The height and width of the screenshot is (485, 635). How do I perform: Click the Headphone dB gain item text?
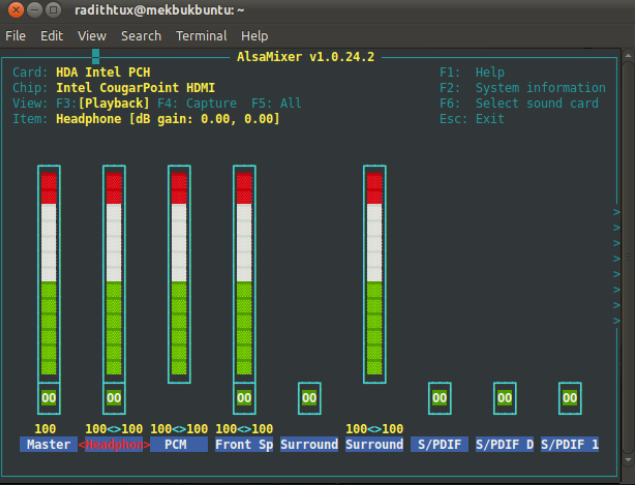(168, 119)
